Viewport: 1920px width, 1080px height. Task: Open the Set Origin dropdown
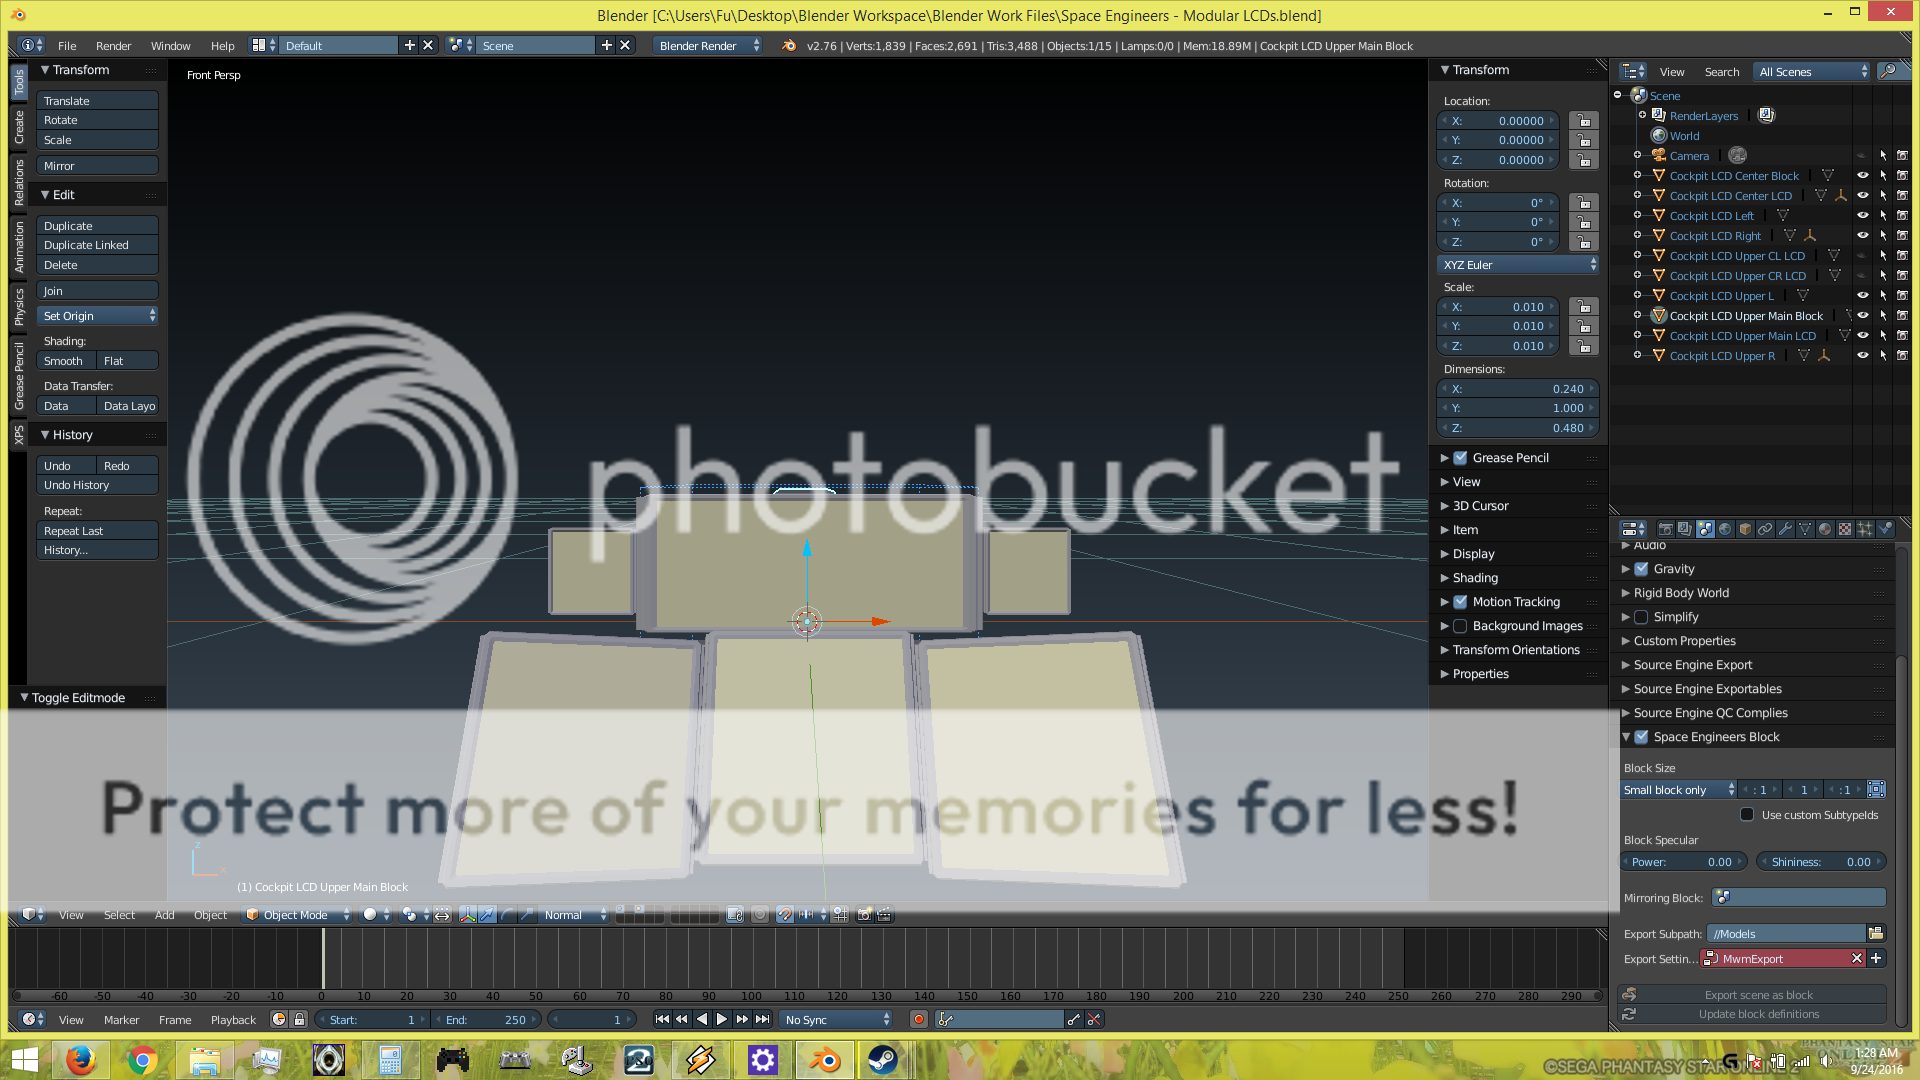(97, 316)
